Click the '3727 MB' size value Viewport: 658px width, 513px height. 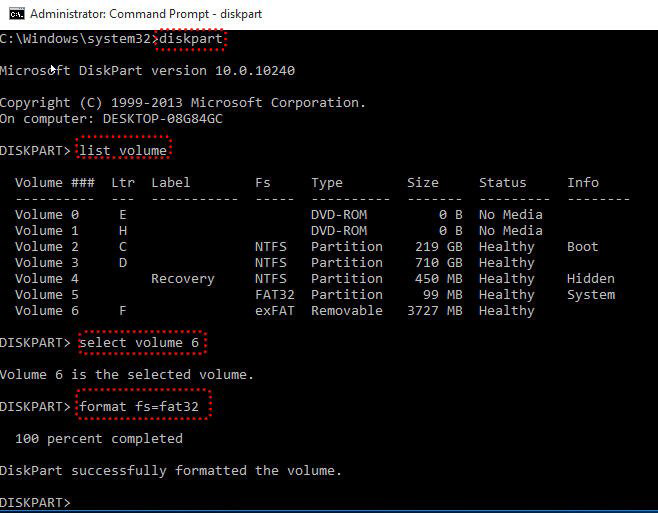(435, 311)
